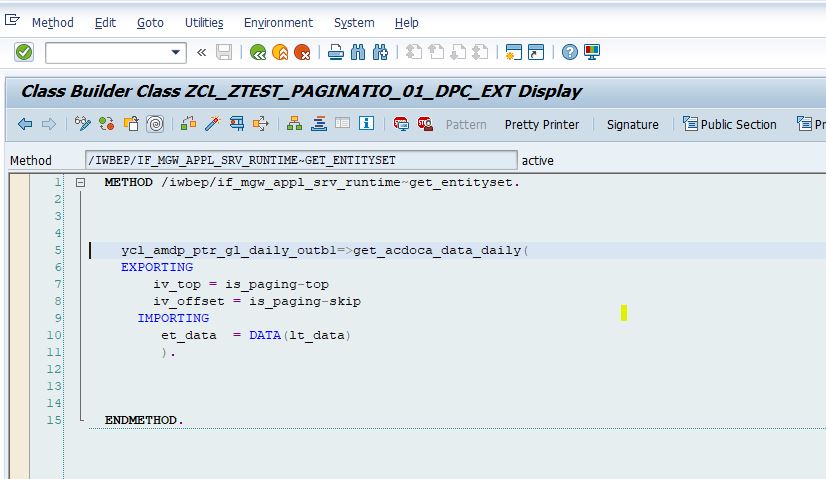Click text 'iv_top = is_paging-top' on line 7
826x479 pixels.
click(x=241, y=285)
